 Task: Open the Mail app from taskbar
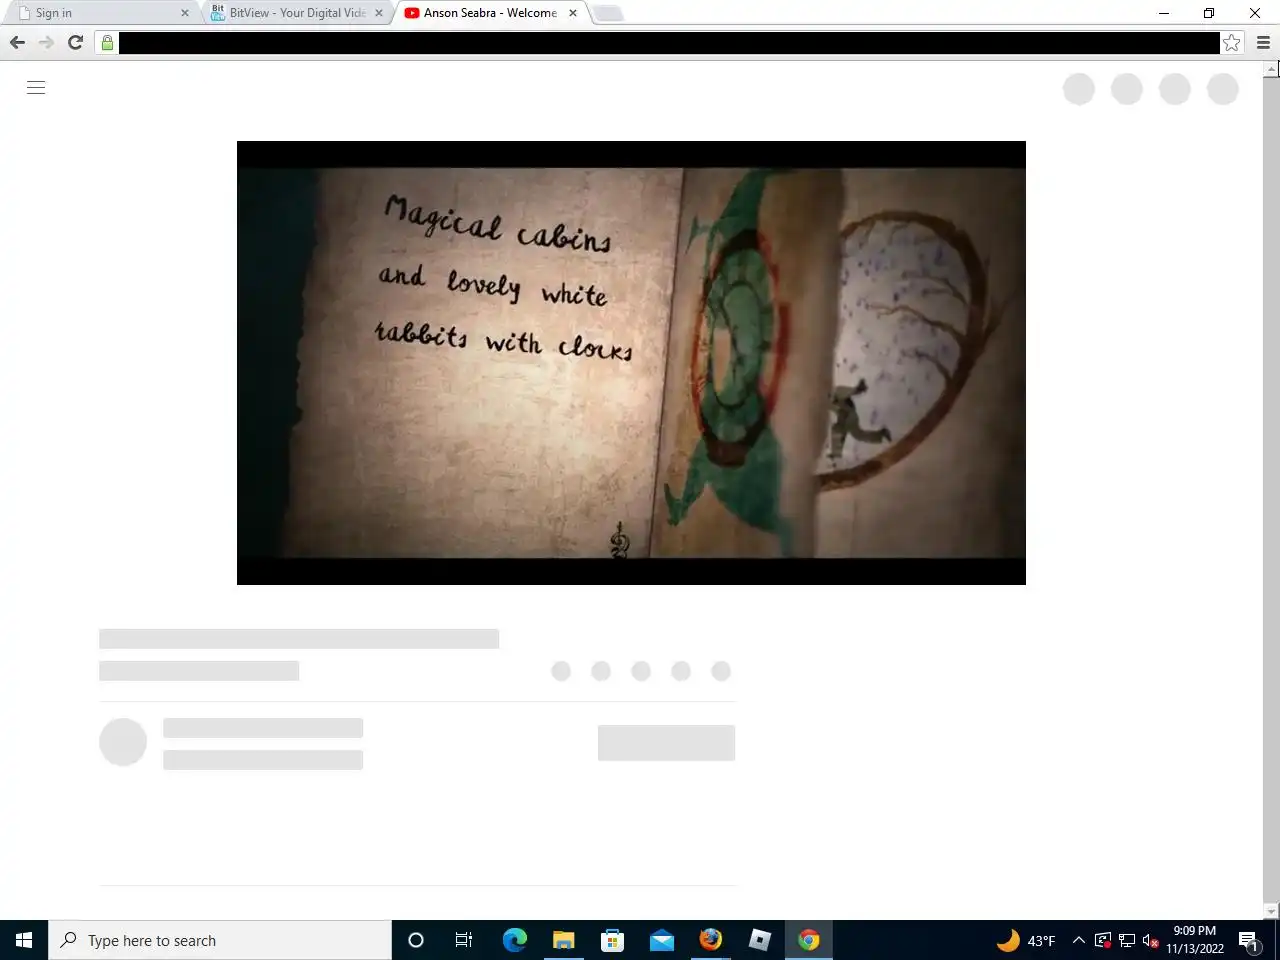click(x=662, y=940)
